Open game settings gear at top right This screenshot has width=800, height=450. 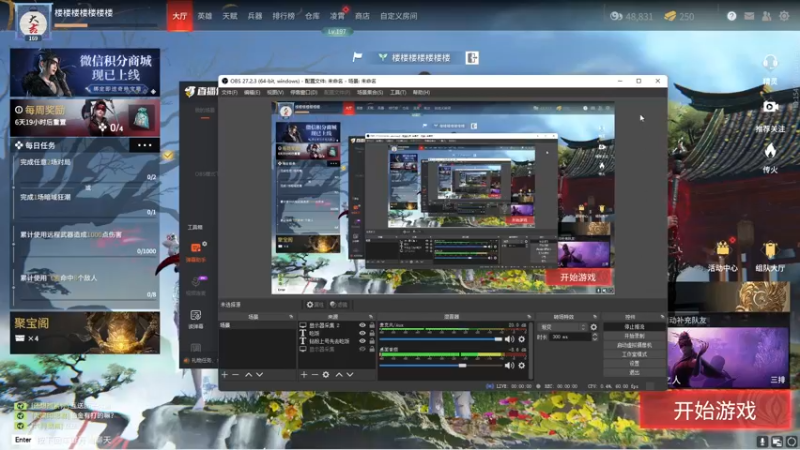(784, 16)
